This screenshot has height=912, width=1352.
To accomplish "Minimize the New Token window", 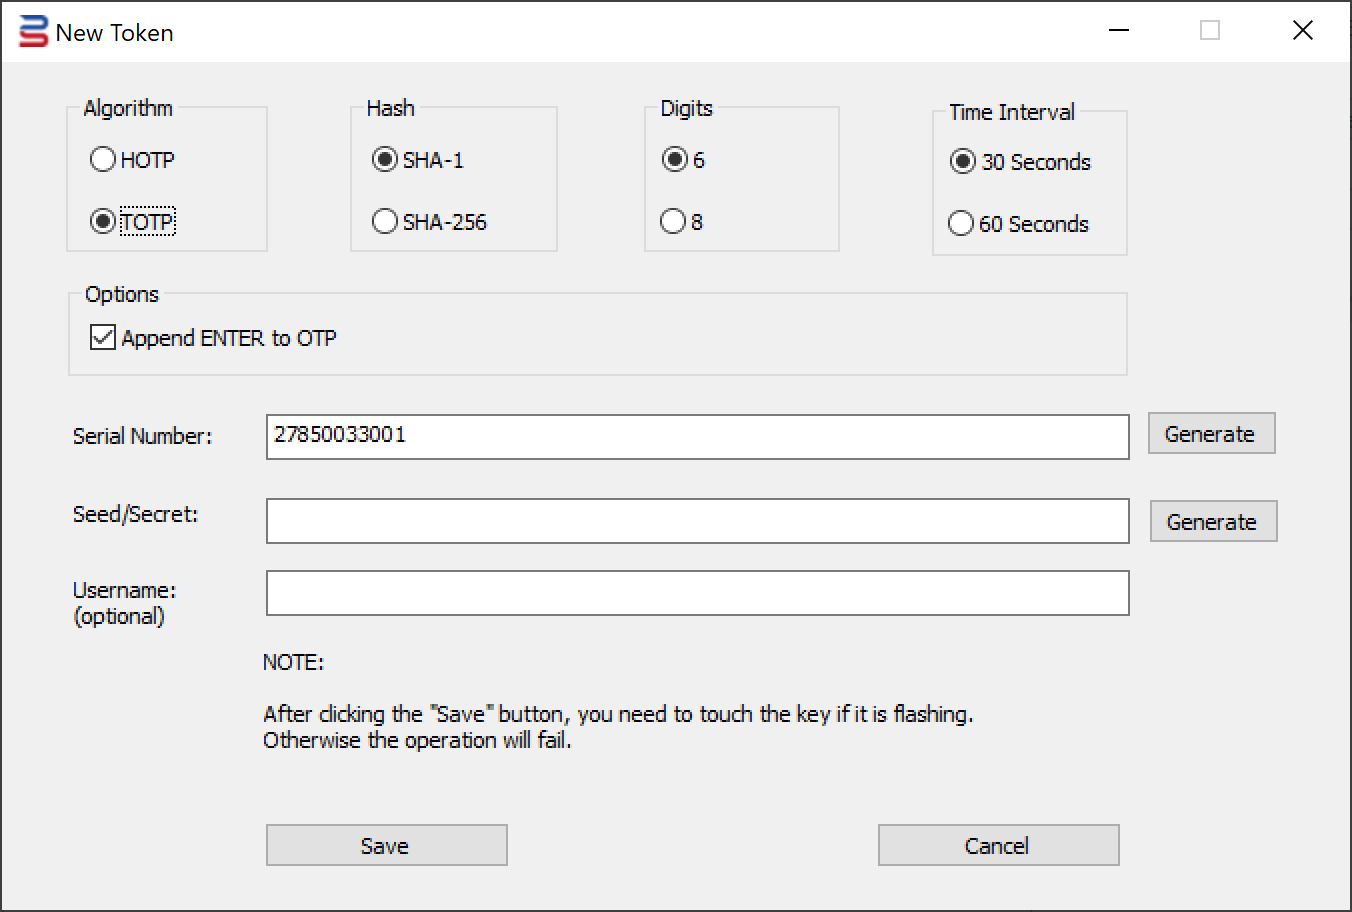I will coord(1119,31).
